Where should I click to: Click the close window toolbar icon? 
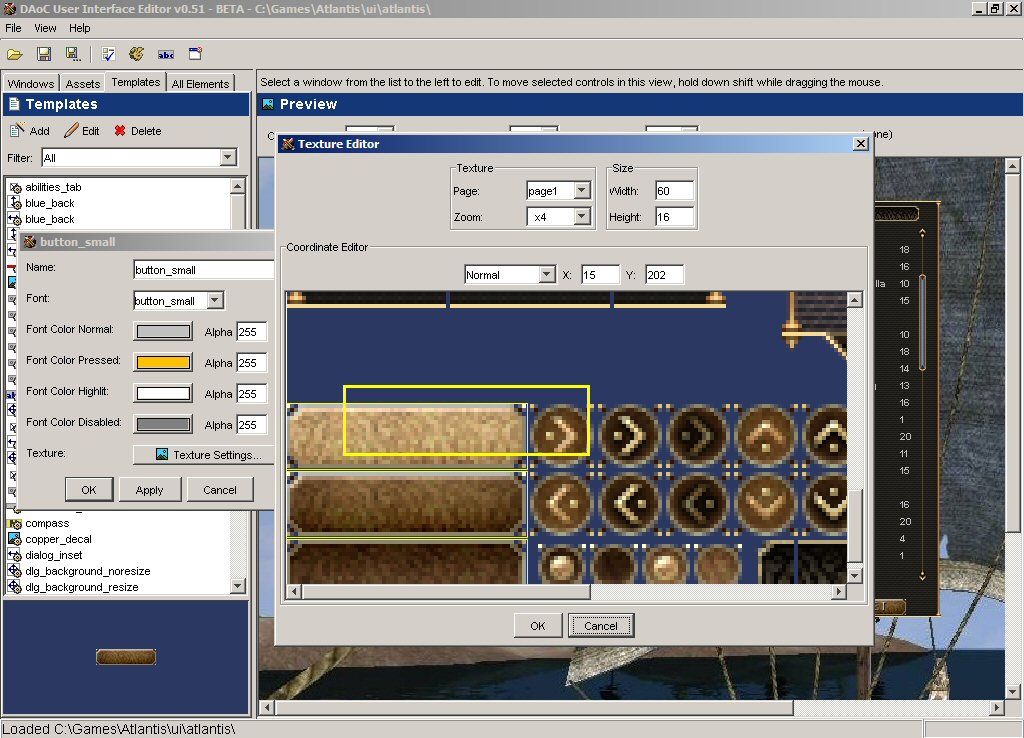[195, 54]
